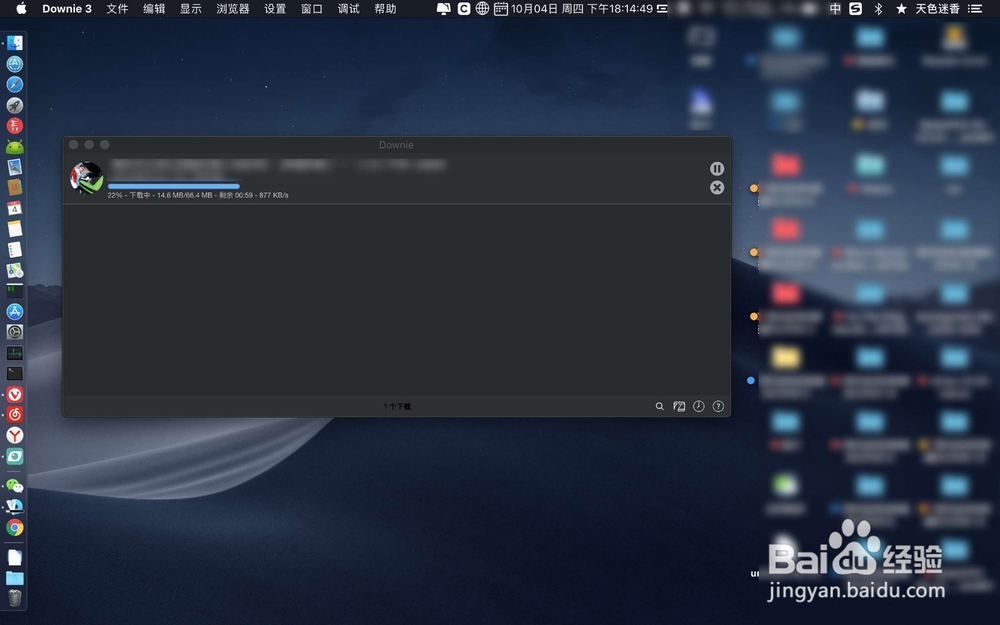Screen dimensions: 1000x625
Task: Open the search icon in Downie's bottom bar
Action: pos(659,406)
